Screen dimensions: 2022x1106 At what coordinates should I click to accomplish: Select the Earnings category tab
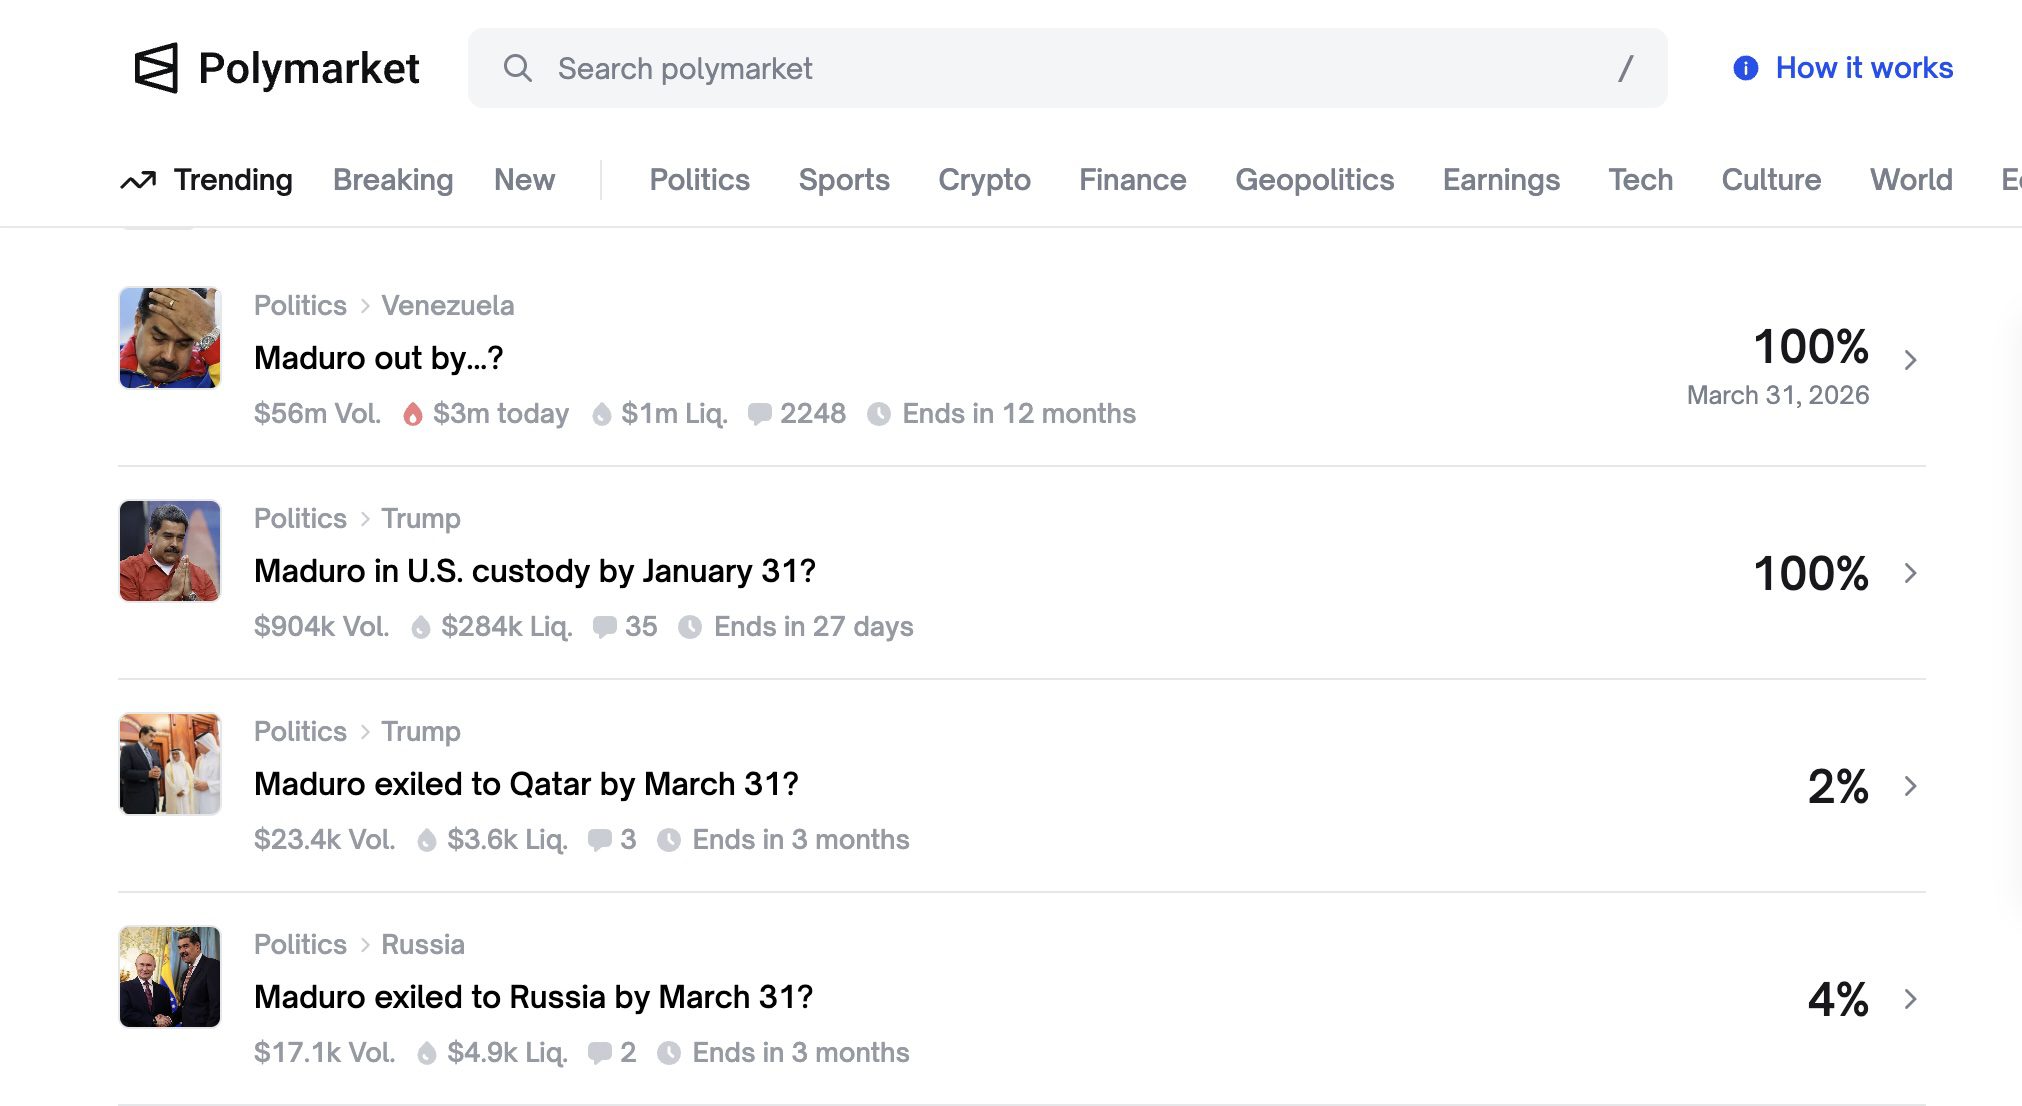coord(1501,180)
